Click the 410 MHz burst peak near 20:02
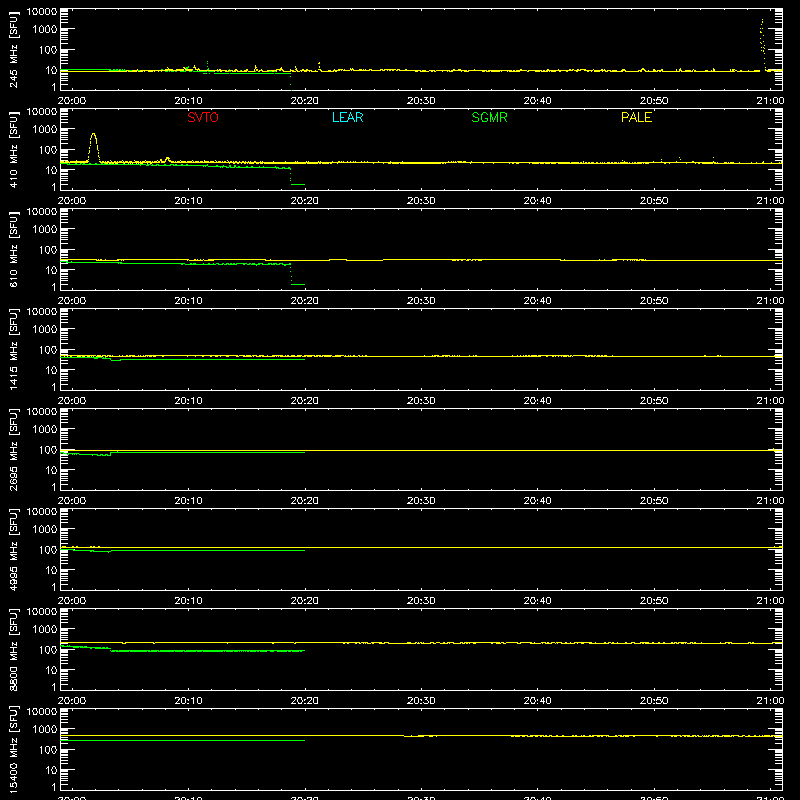 [x=93, y=135]
